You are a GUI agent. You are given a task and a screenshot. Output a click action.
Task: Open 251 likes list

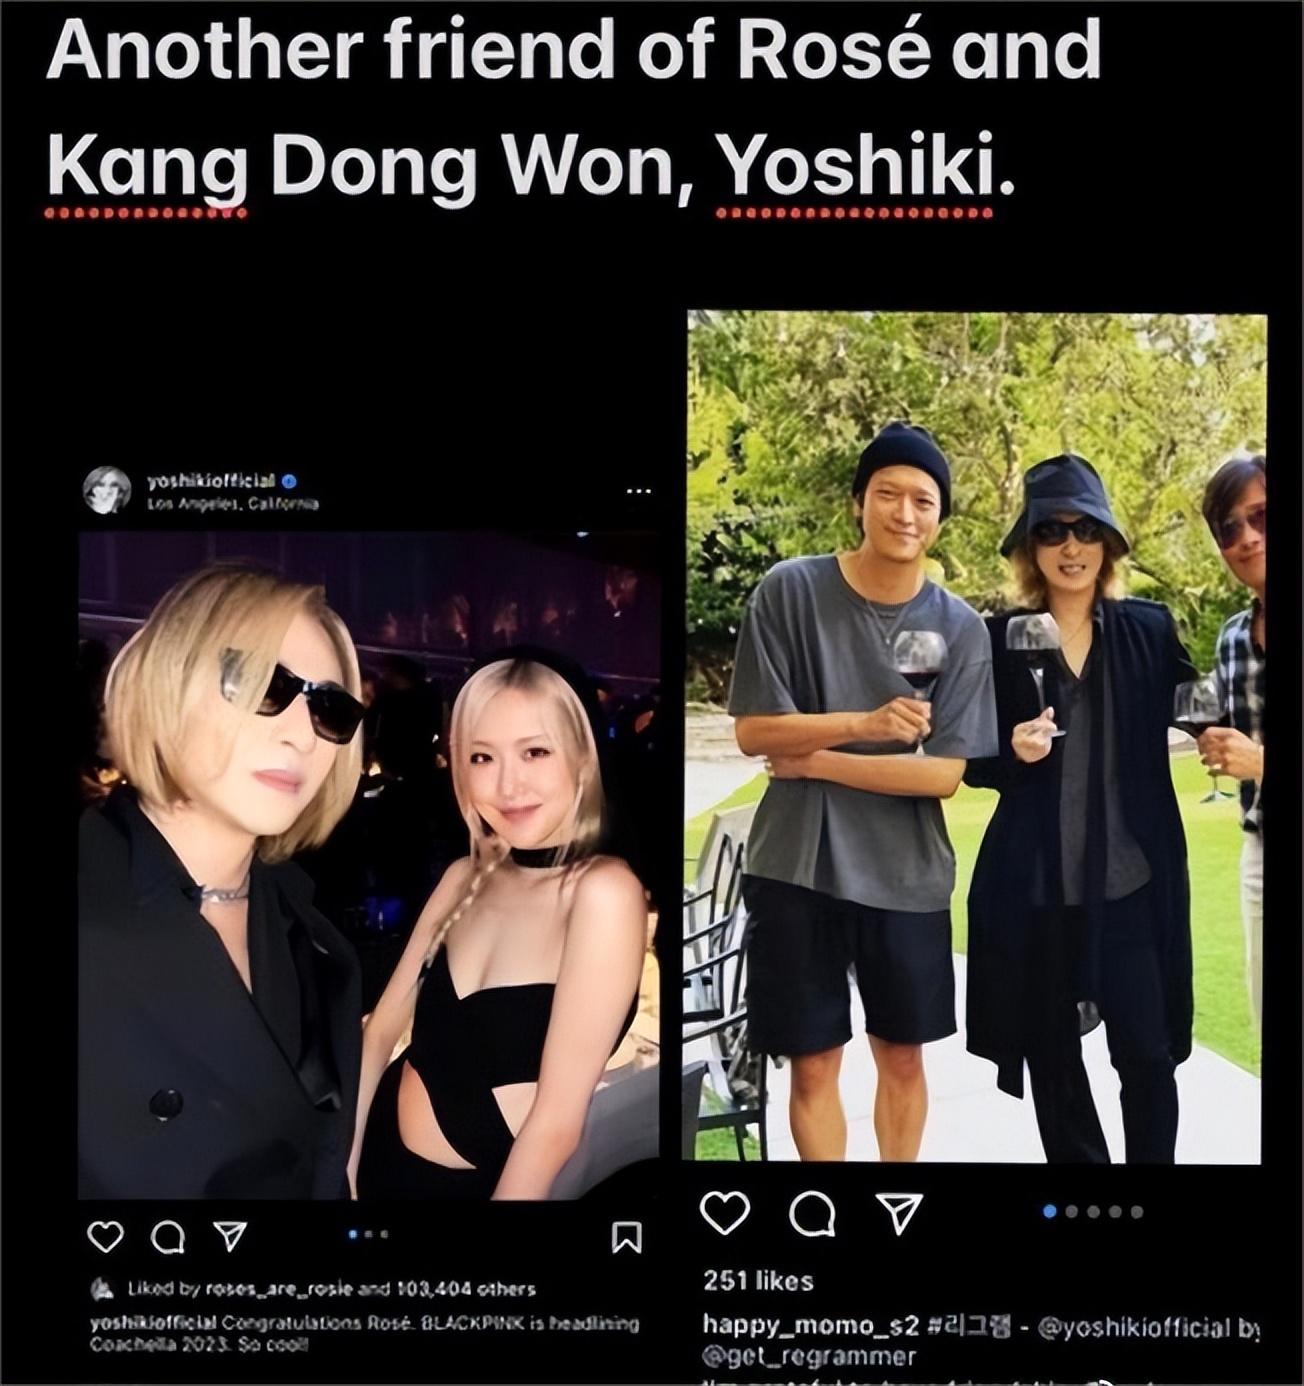pyautogui.click(x=758, y=1280)
